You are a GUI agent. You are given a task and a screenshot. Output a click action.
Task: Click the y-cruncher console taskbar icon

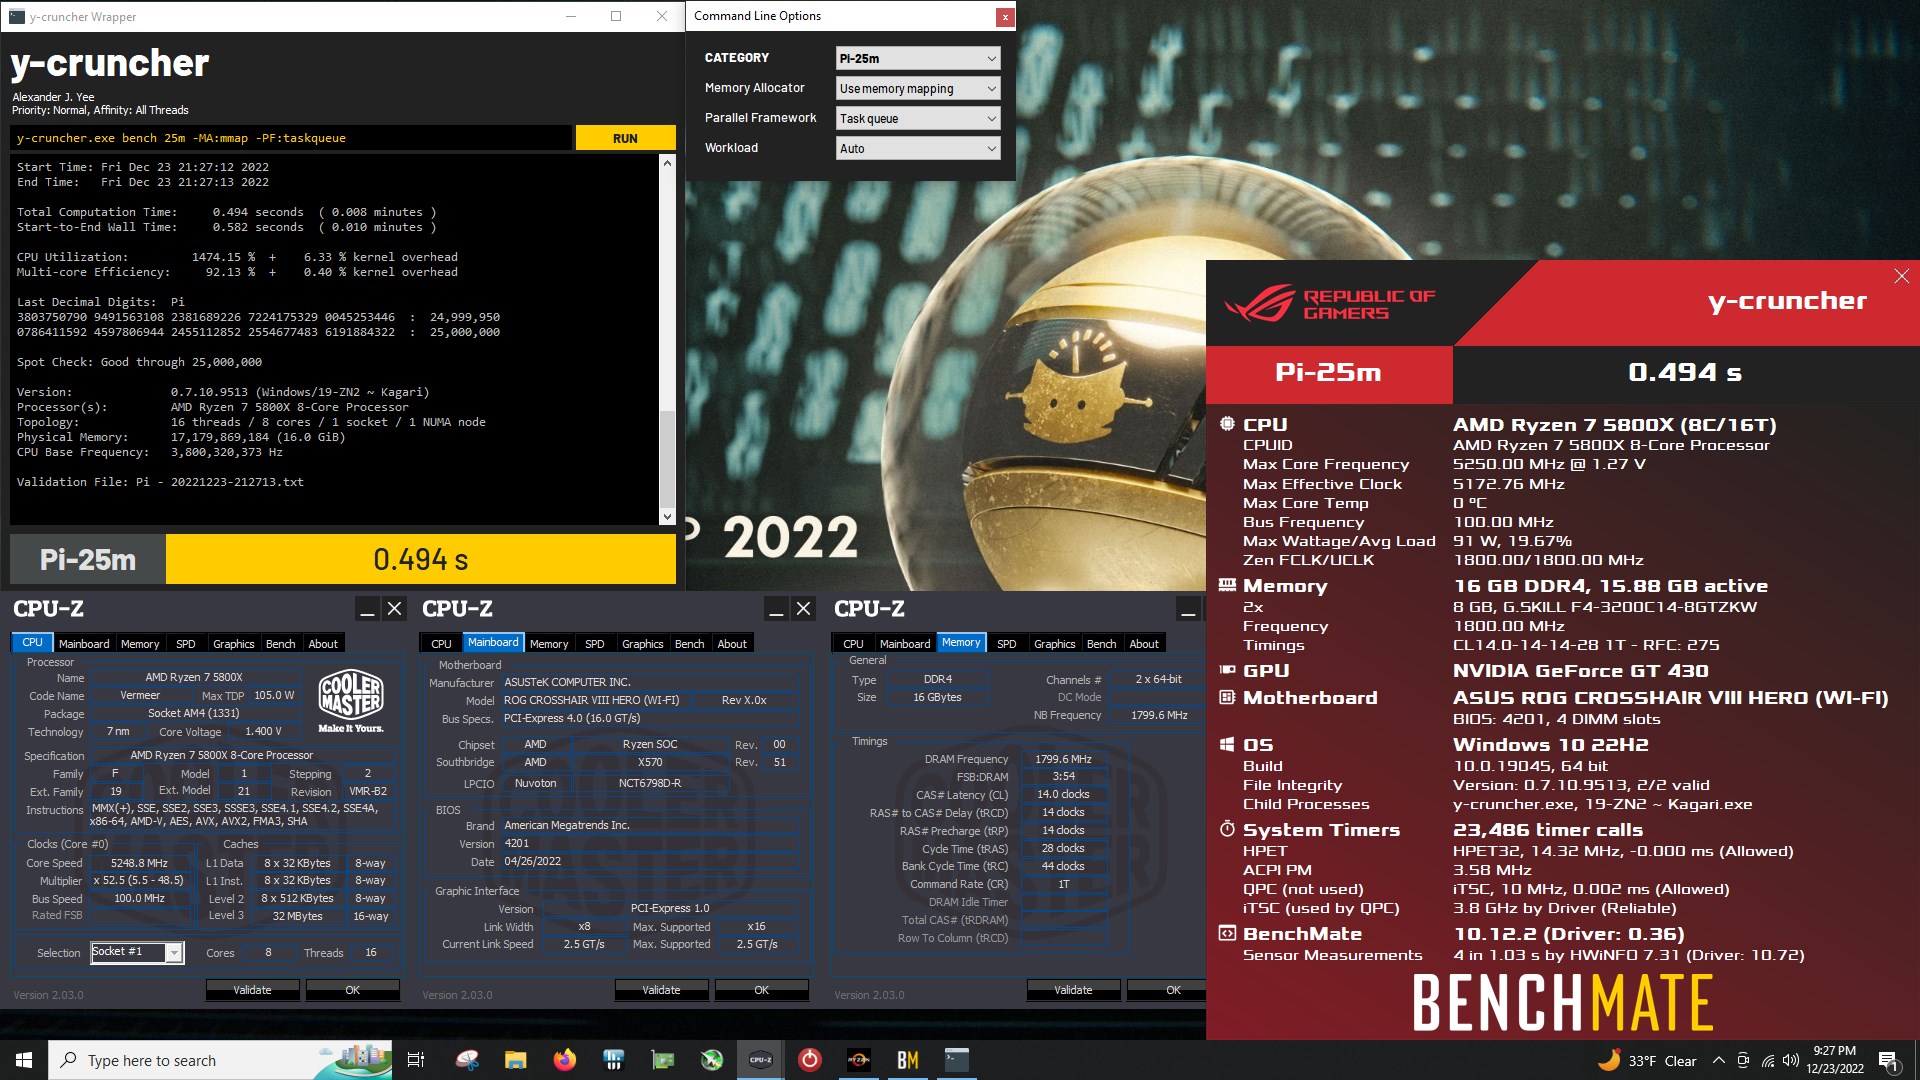click(957, 1060)
